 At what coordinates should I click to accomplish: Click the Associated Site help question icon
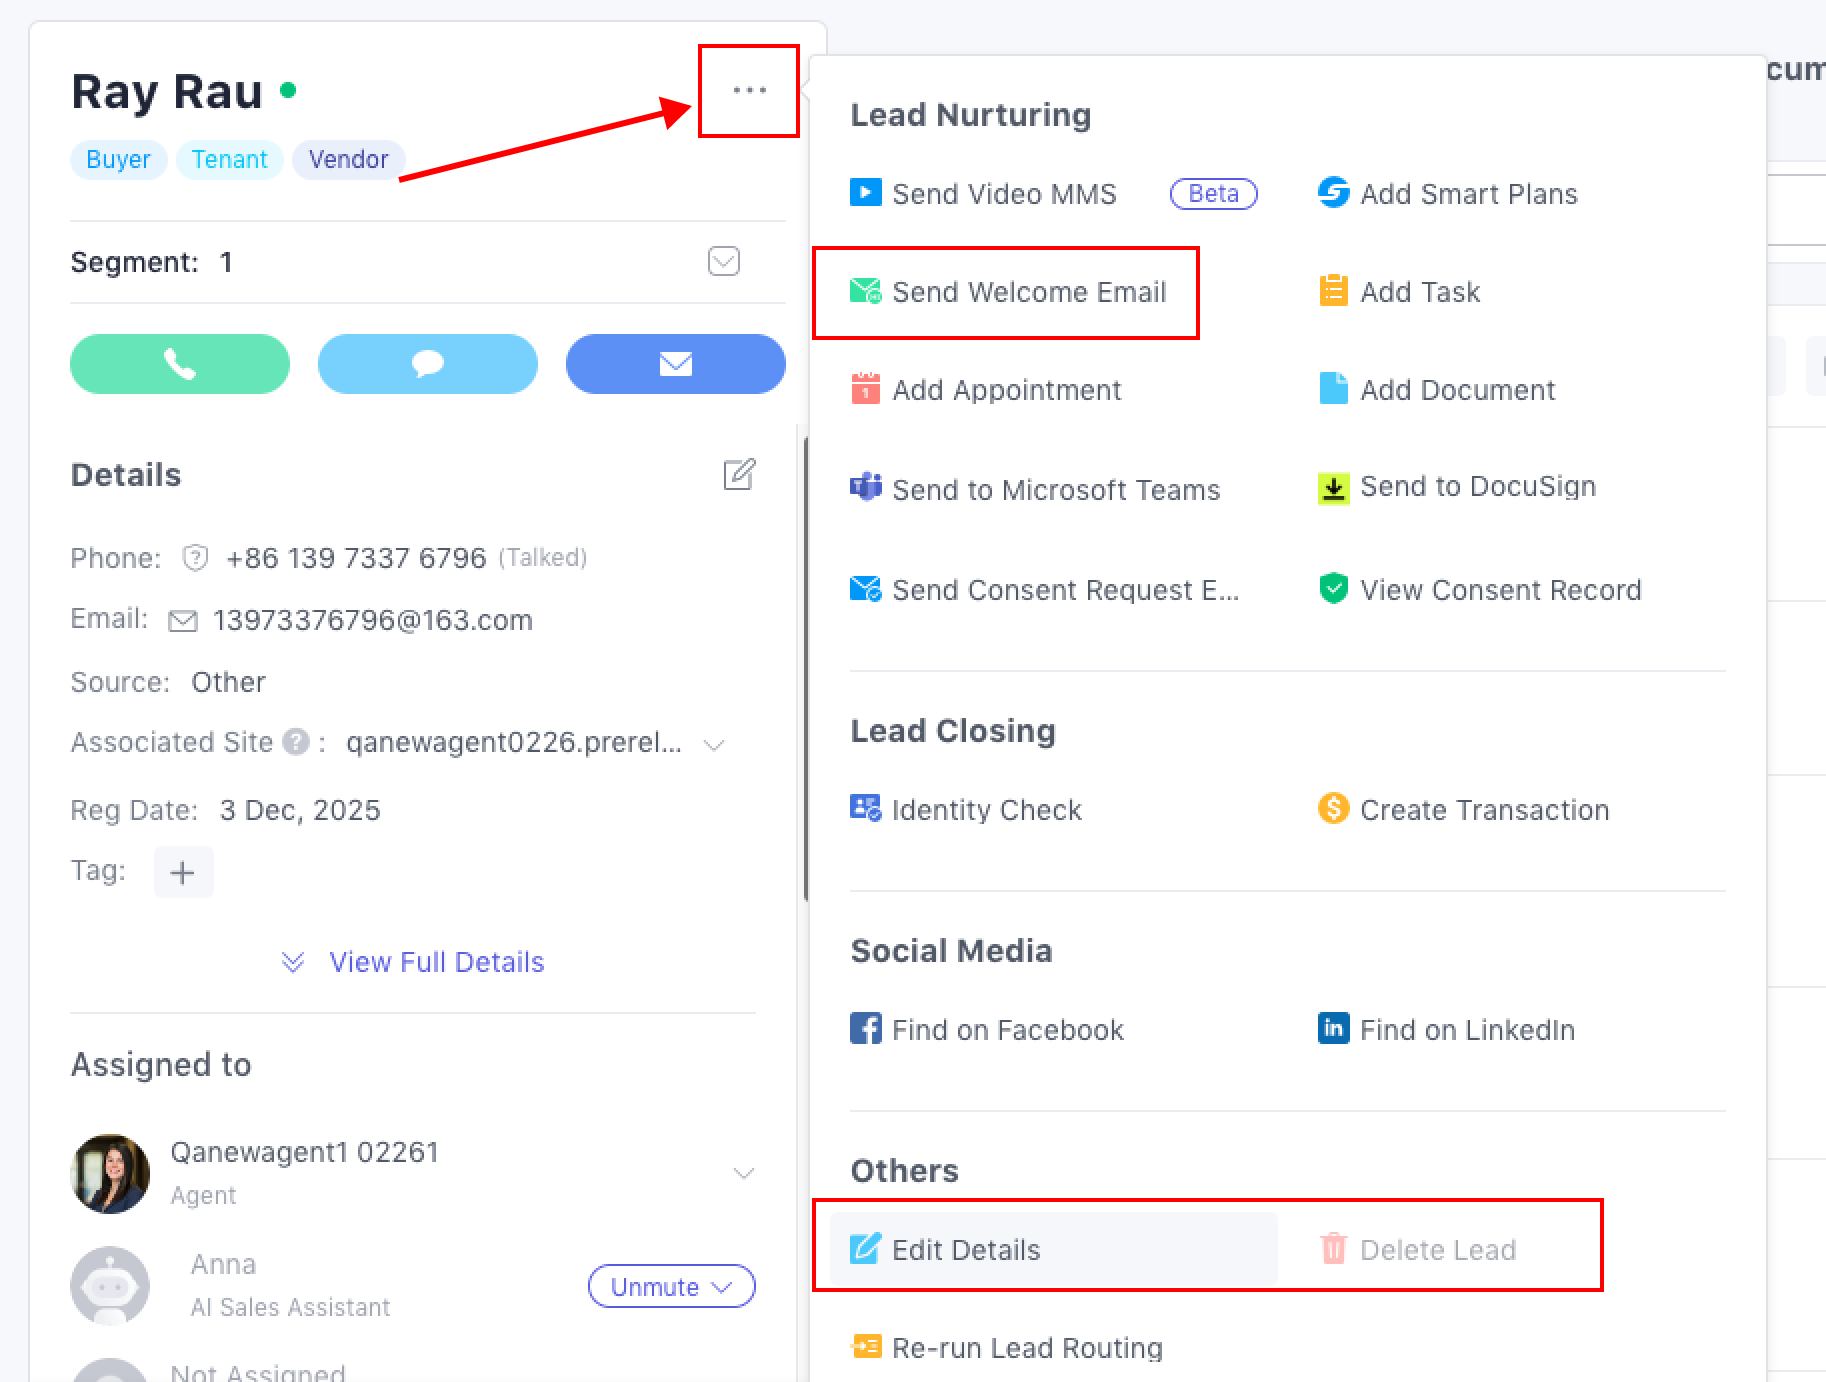(x=296, y=742)
